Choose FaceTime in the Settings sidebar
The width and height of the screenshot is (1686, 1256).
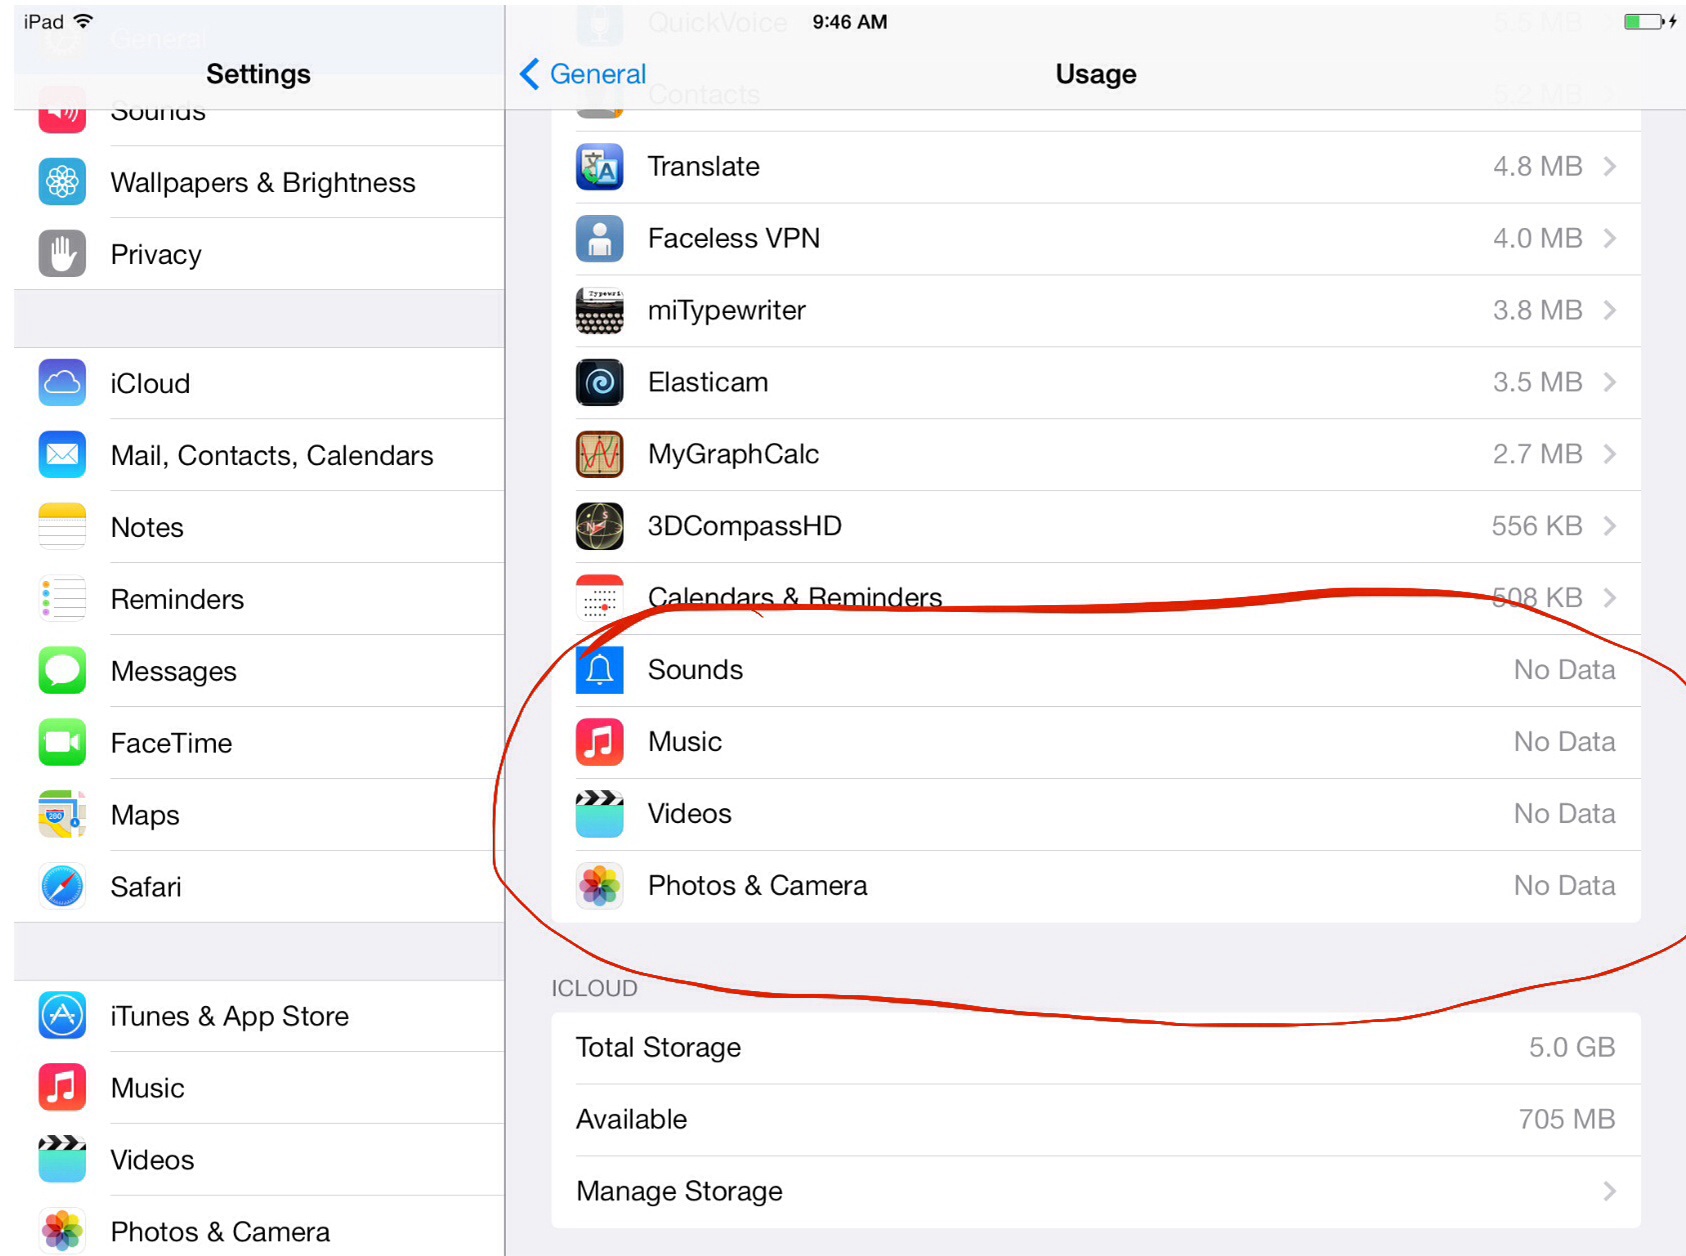click(171, 743)
